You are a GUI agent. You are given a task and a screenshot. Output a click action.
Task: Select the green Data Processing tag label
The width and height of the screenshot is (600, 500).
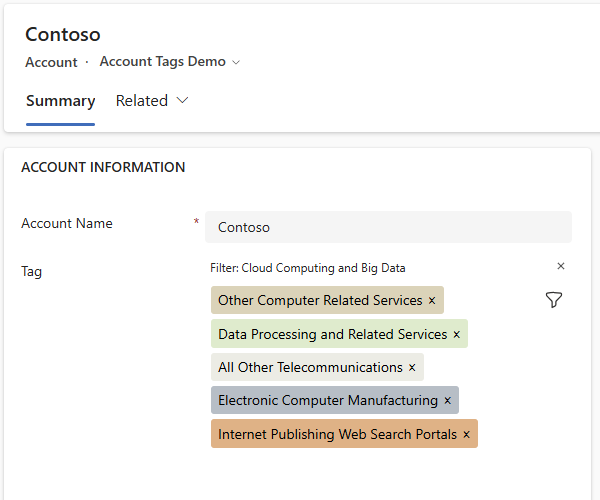332,335
